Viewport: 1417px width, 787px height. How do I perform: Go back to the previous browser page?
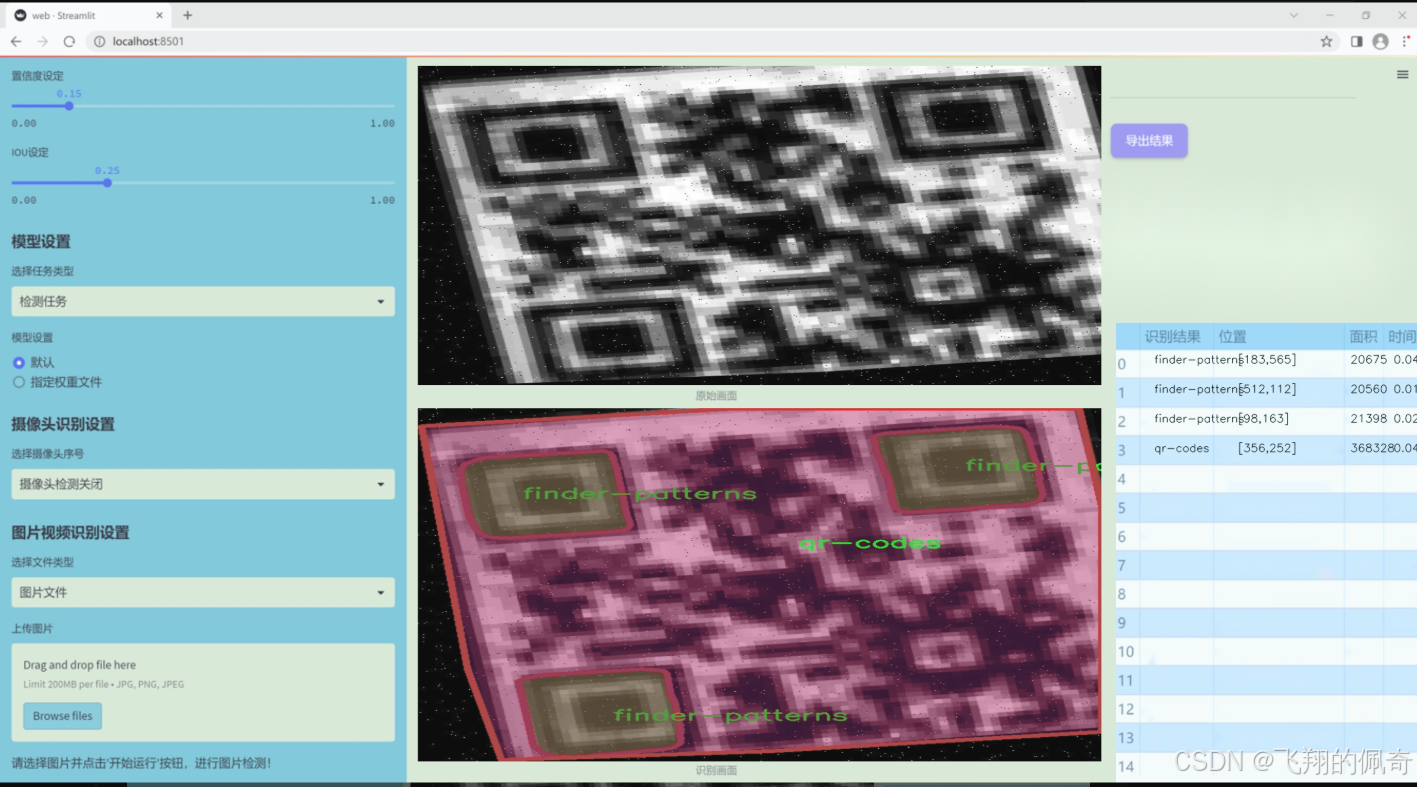(16, 41)
